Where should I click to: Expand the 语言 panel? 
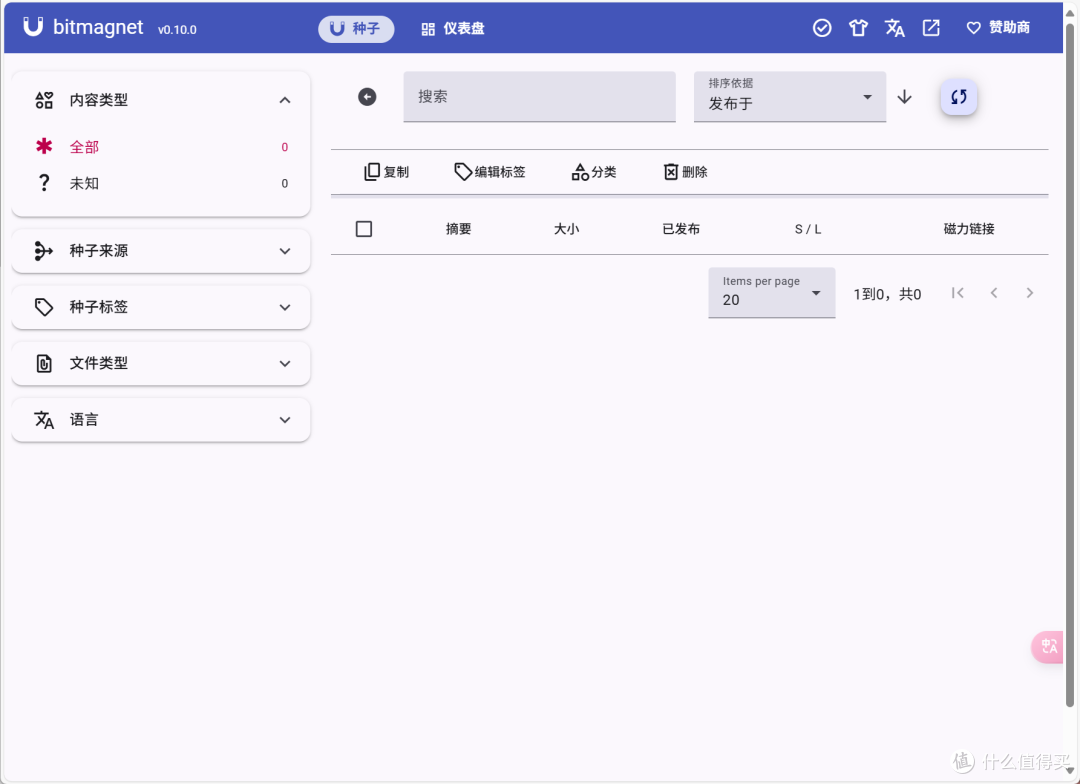(x=160, y=420)
